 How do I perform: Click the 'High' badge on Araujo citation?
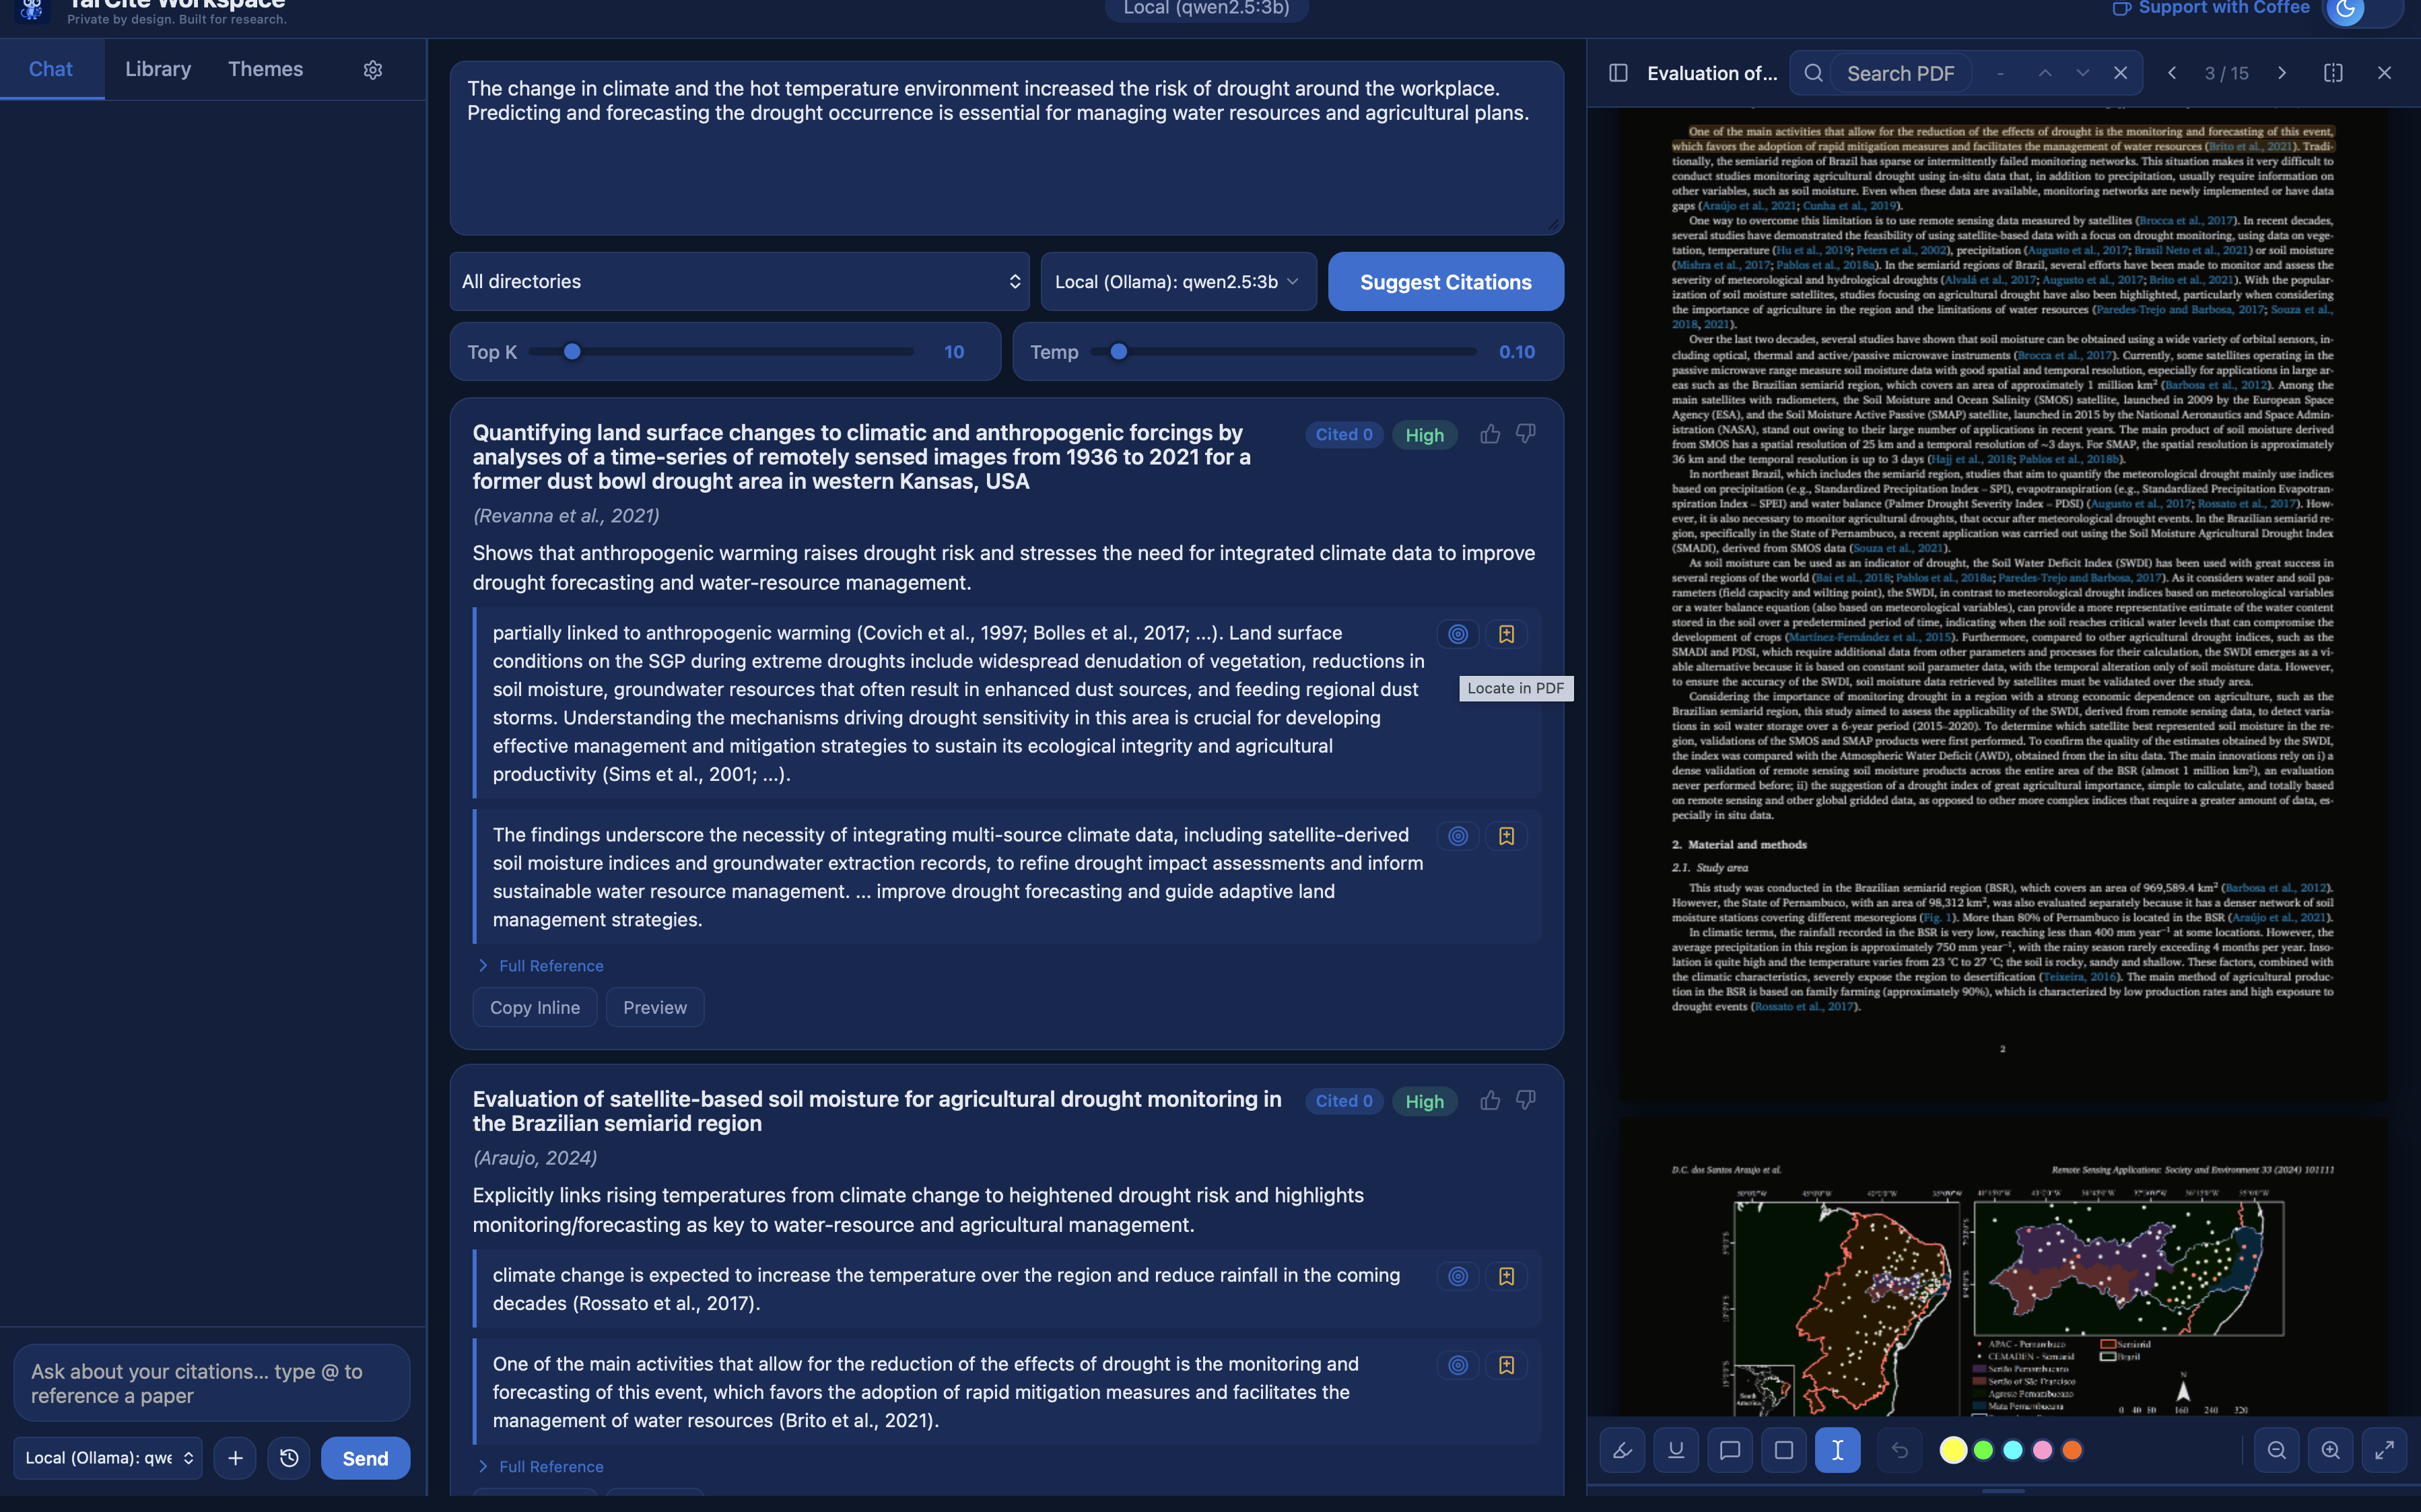1424,1101
